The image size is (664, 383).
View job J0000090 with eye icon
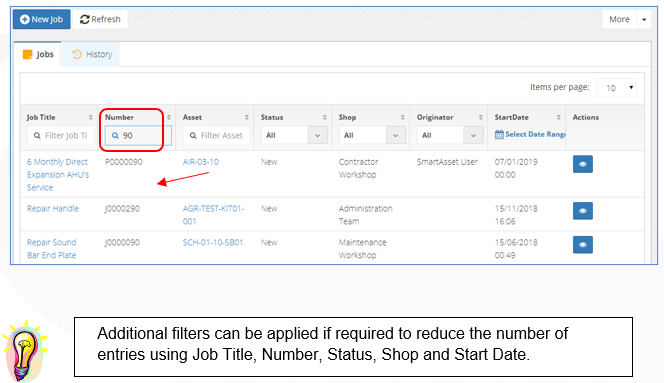(583, 244)
